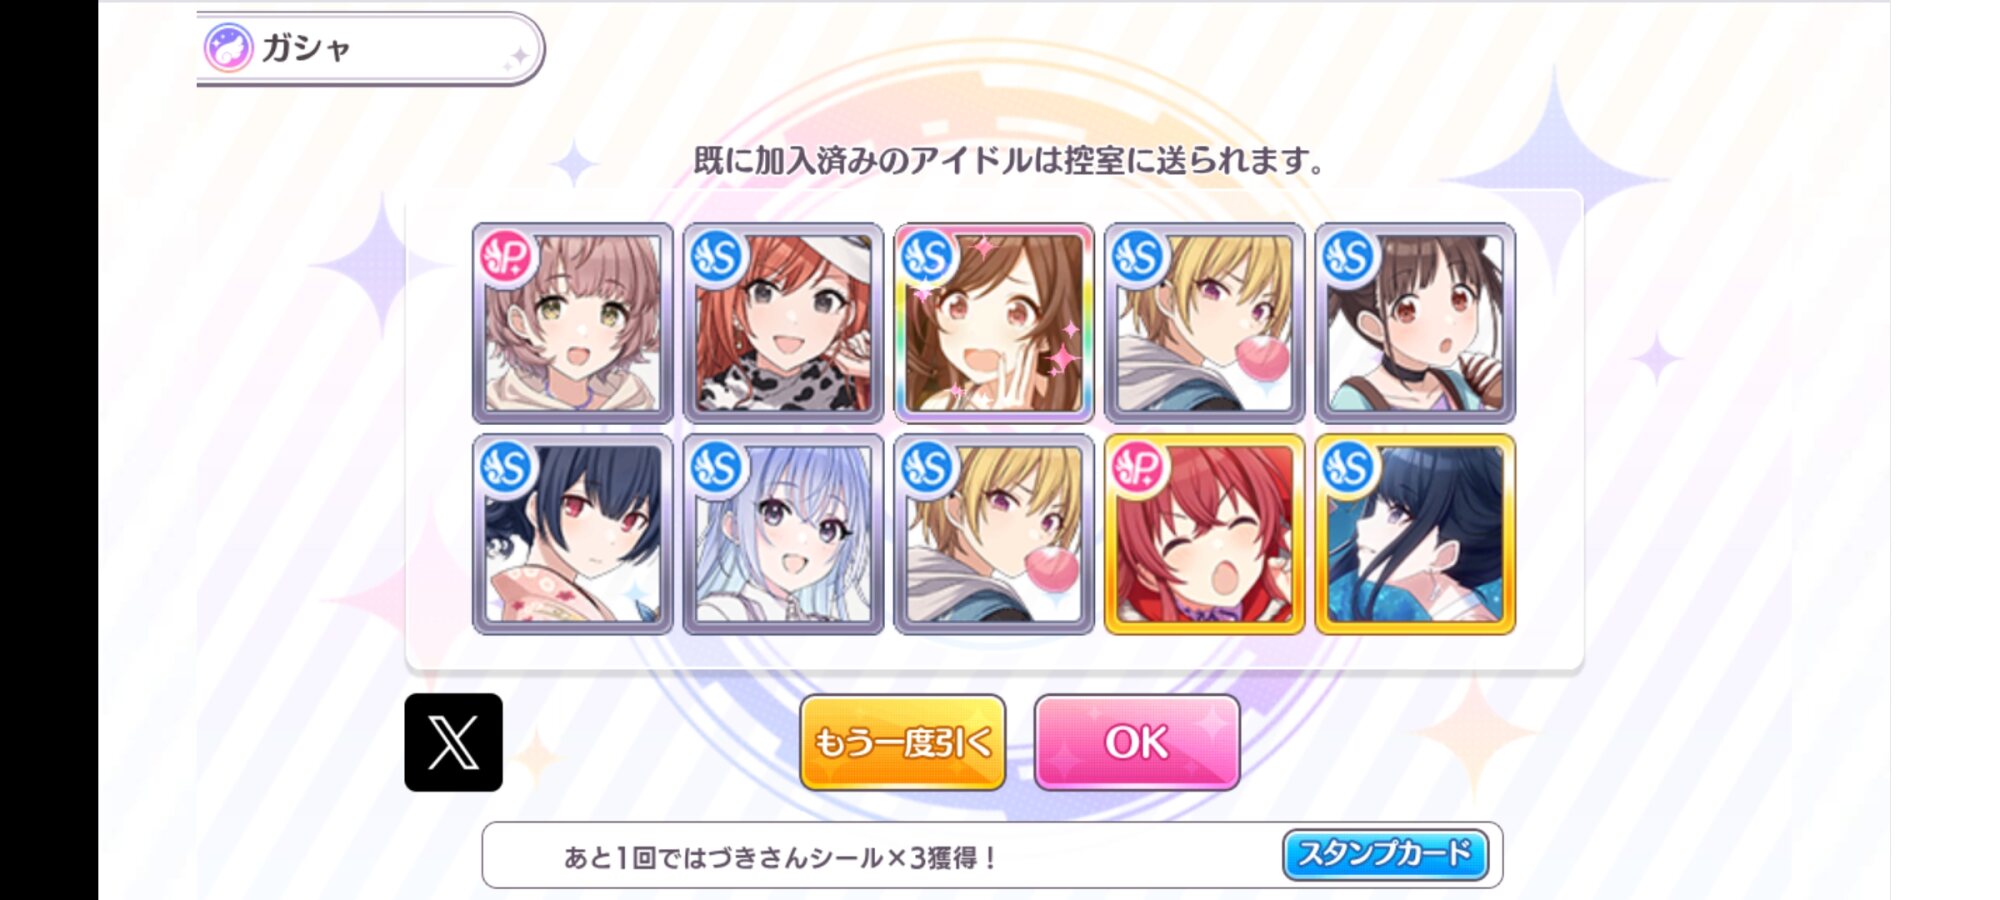This screenshot has width=2000, height=900.
Task: Click the pink P badge on gold-framed card
Action: click(1138, 468)
